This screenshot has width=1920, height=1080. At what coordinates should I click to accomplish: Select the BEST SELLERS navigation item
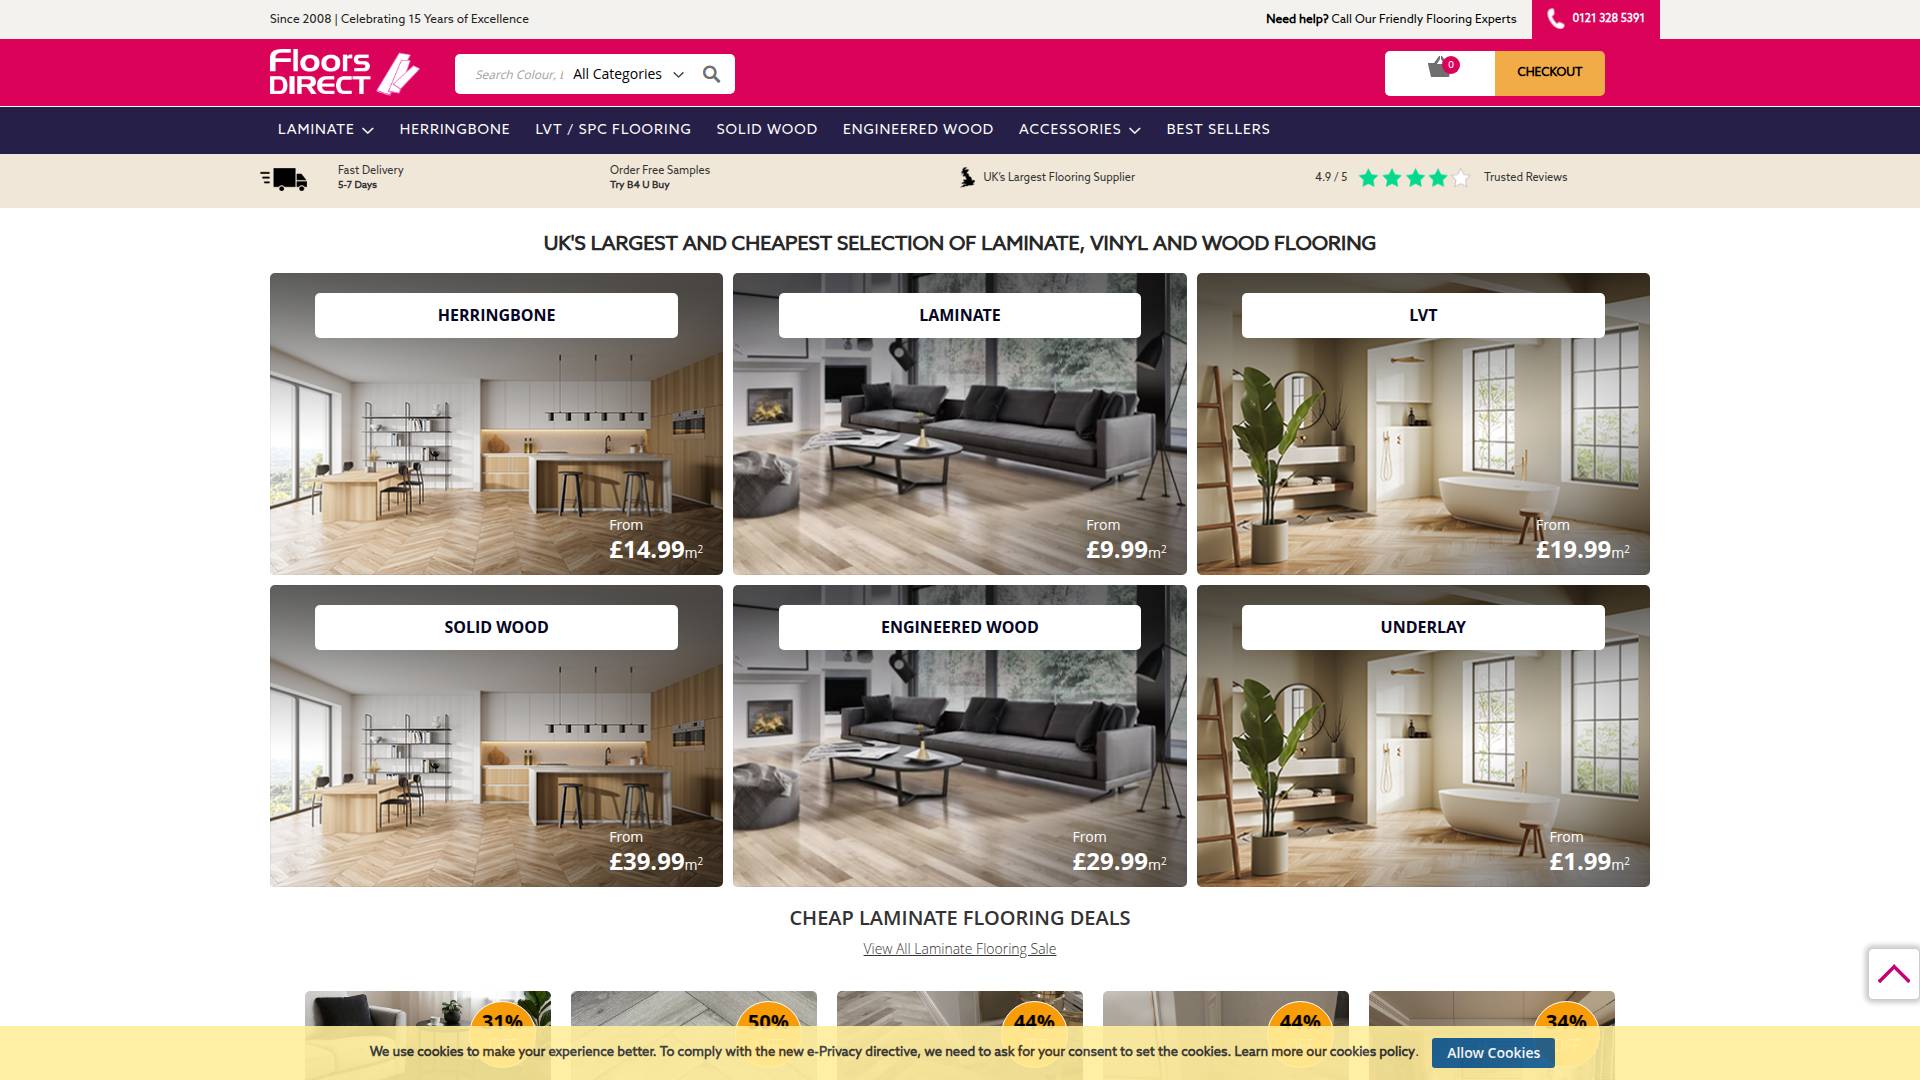[1218, 129]
